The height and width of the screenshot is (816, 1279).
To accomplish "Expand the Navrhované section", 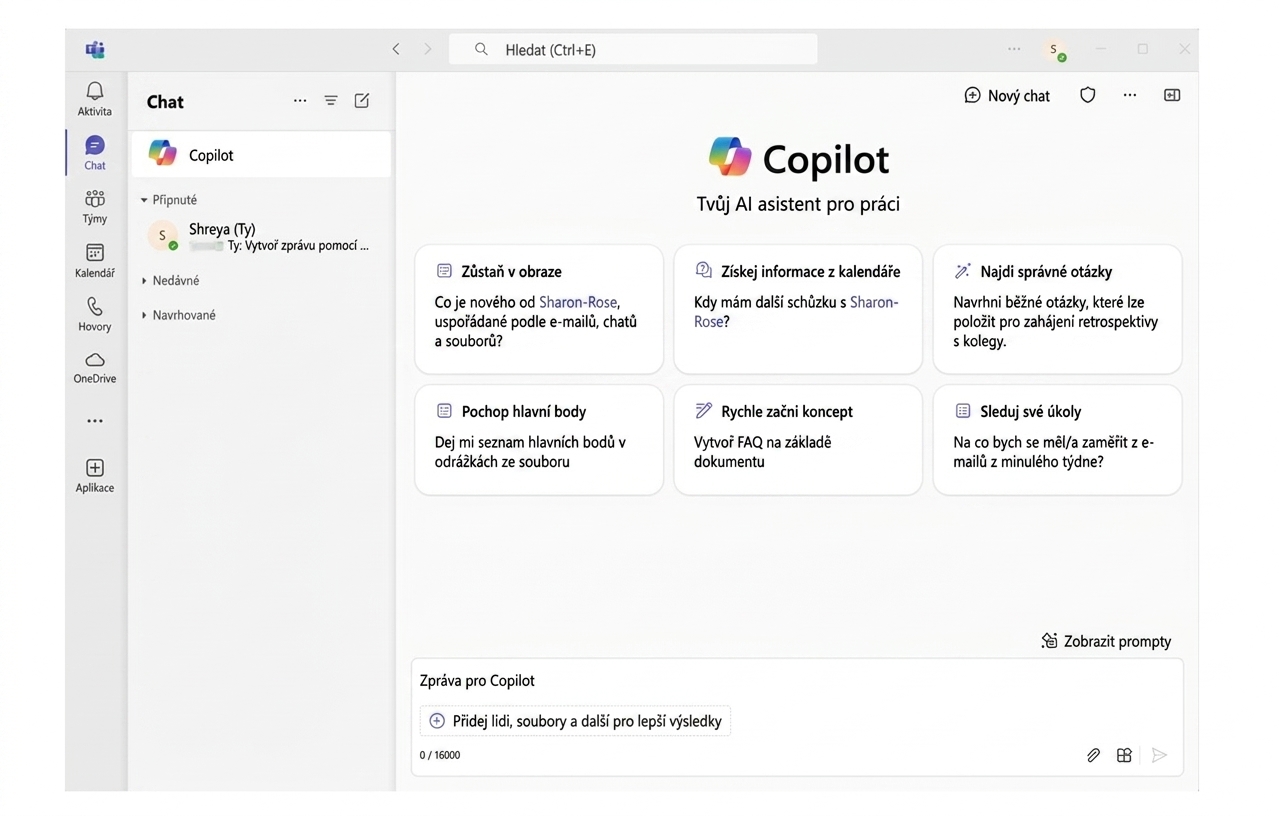I will [x=179, y=315].
